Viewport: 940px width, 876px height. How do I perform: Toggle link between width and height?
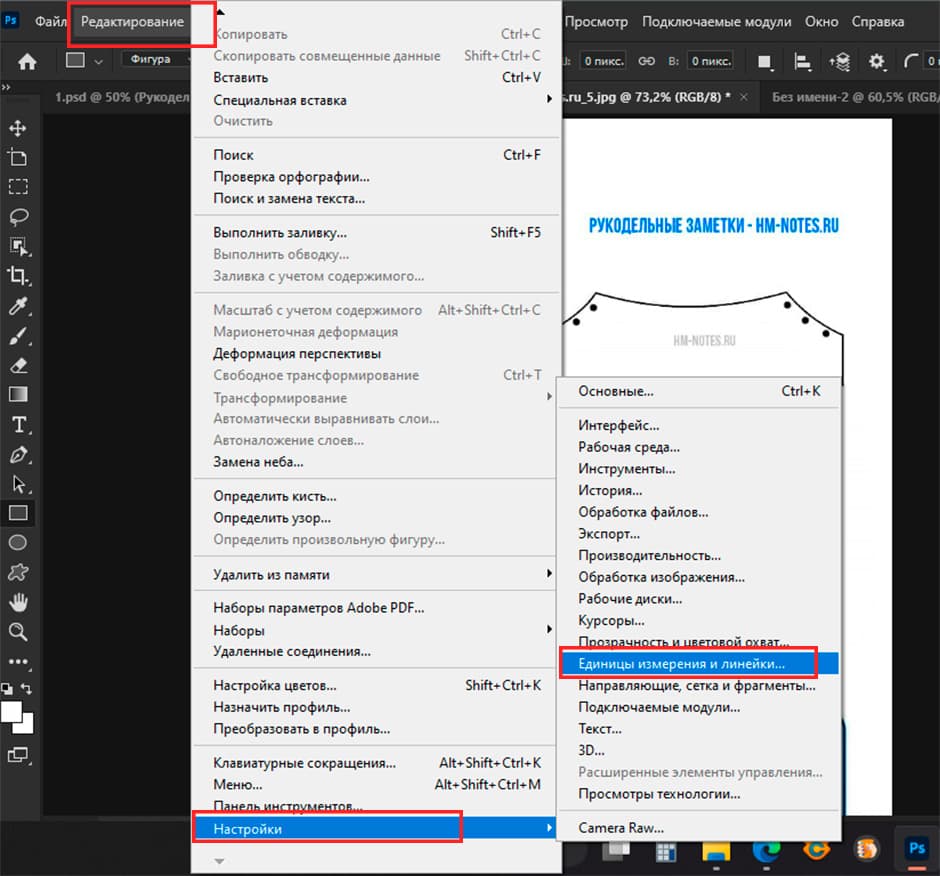(x=647, y=62)
